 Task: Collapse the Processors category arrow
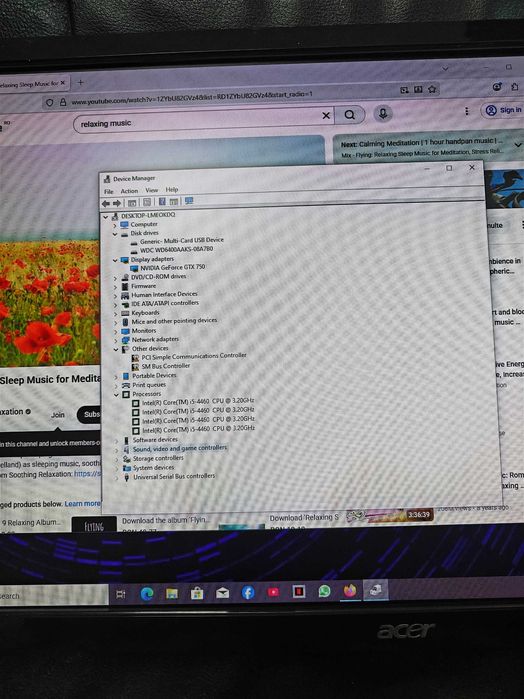click(x=116, y=395)
